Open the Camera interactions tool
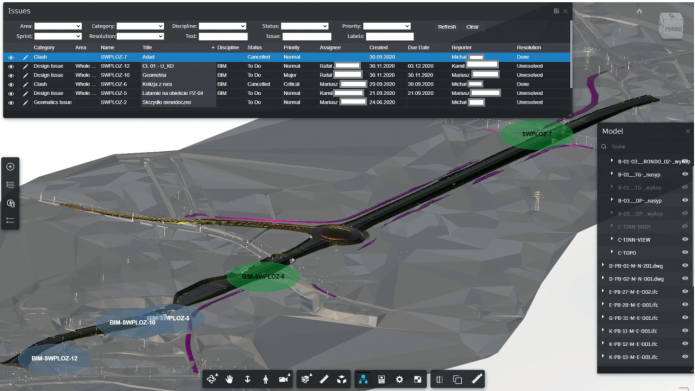The height and width of the screenshot is (391, 695). [x=284, y=379]
